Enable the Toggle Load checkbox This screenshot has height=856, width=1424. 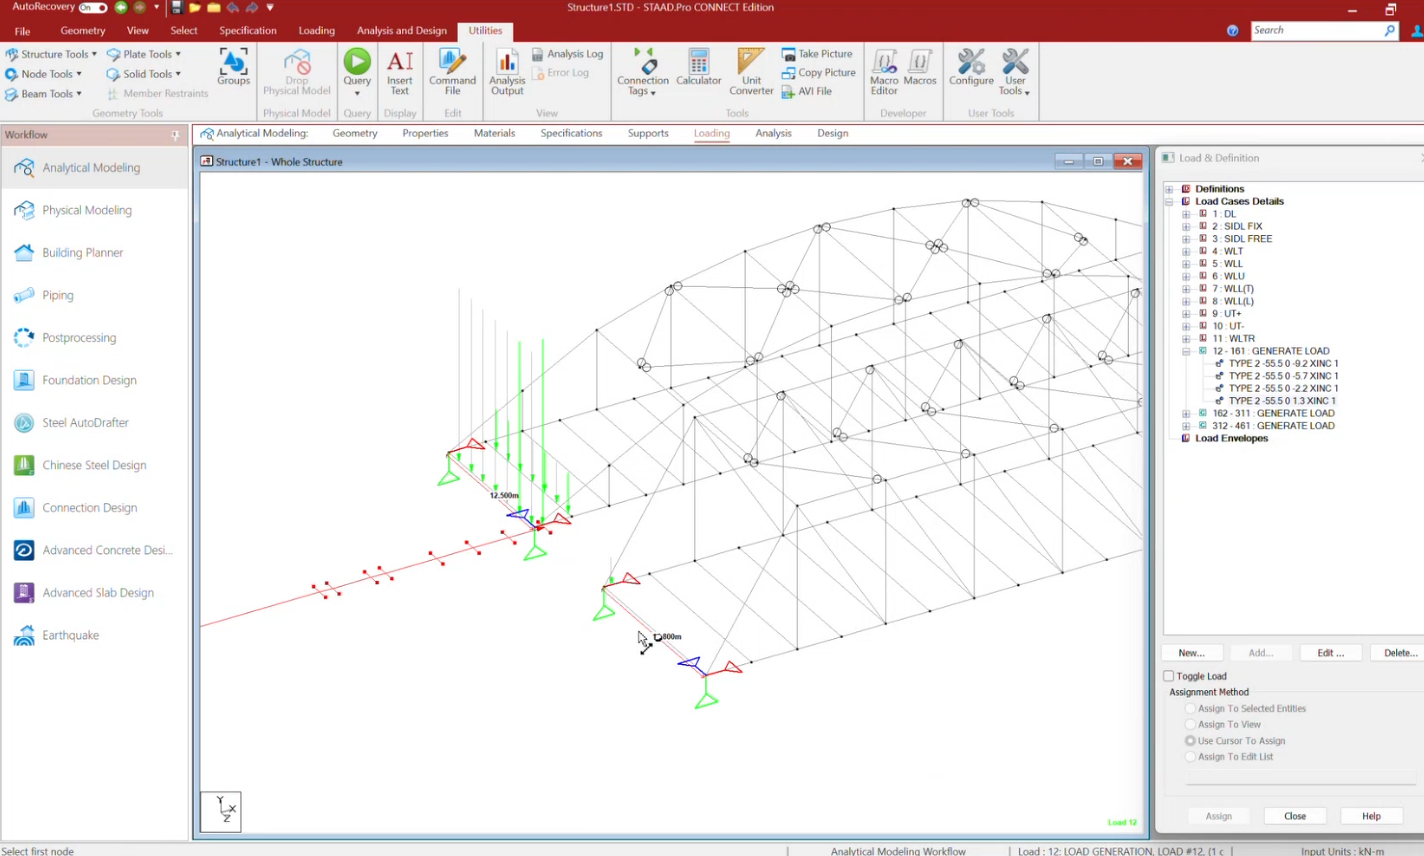pos(1169,676)
